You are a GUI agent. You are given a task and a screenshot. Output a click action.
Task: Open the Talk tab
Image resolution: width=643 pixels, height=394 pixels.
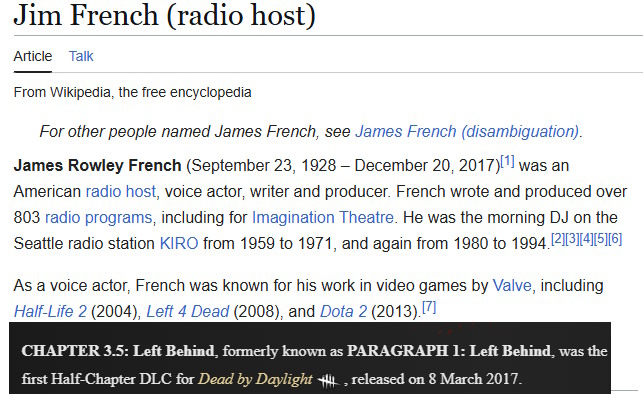(81, 56)
